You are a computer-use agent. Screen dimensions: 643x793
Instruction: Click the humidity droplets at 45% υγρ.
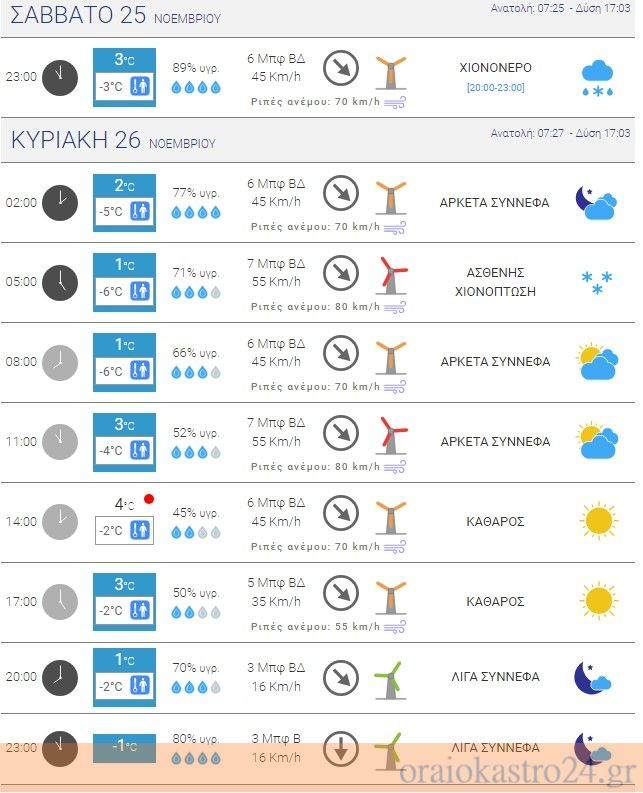tap(196, 532)
